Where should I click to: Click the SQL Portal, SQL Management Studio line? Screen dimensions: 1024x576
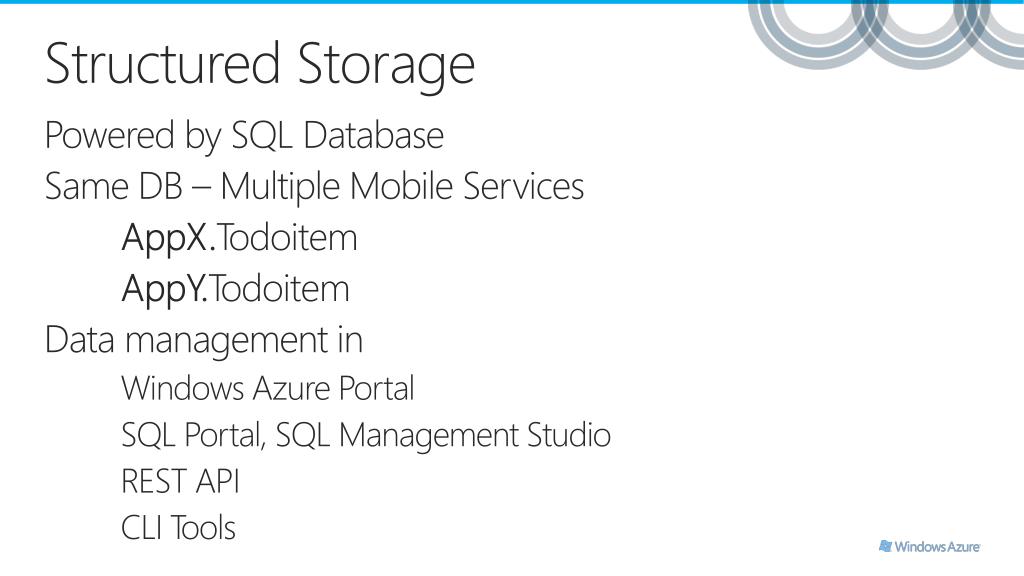tap(366, 436)
